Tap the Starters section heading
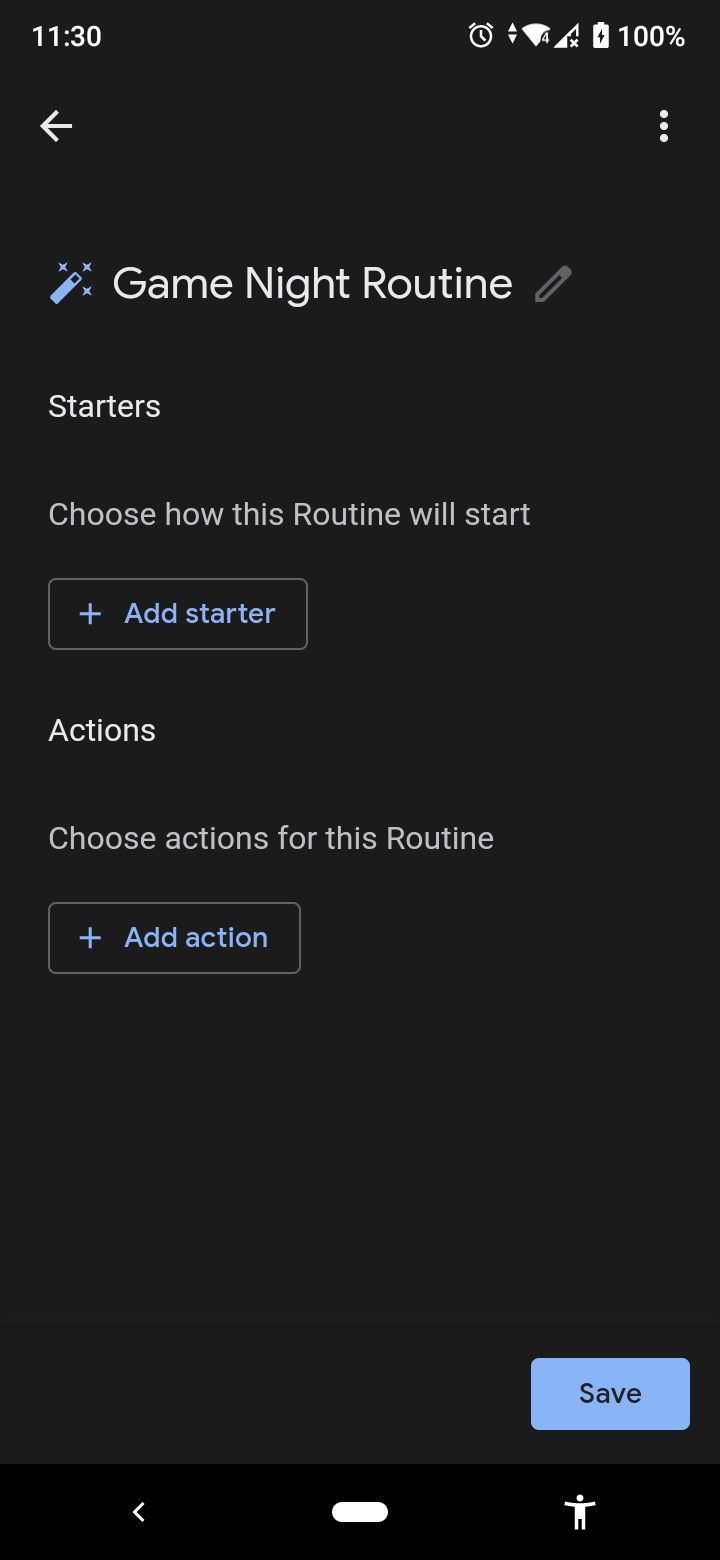This screenshot has height=1560, width=720. (104, 406)
